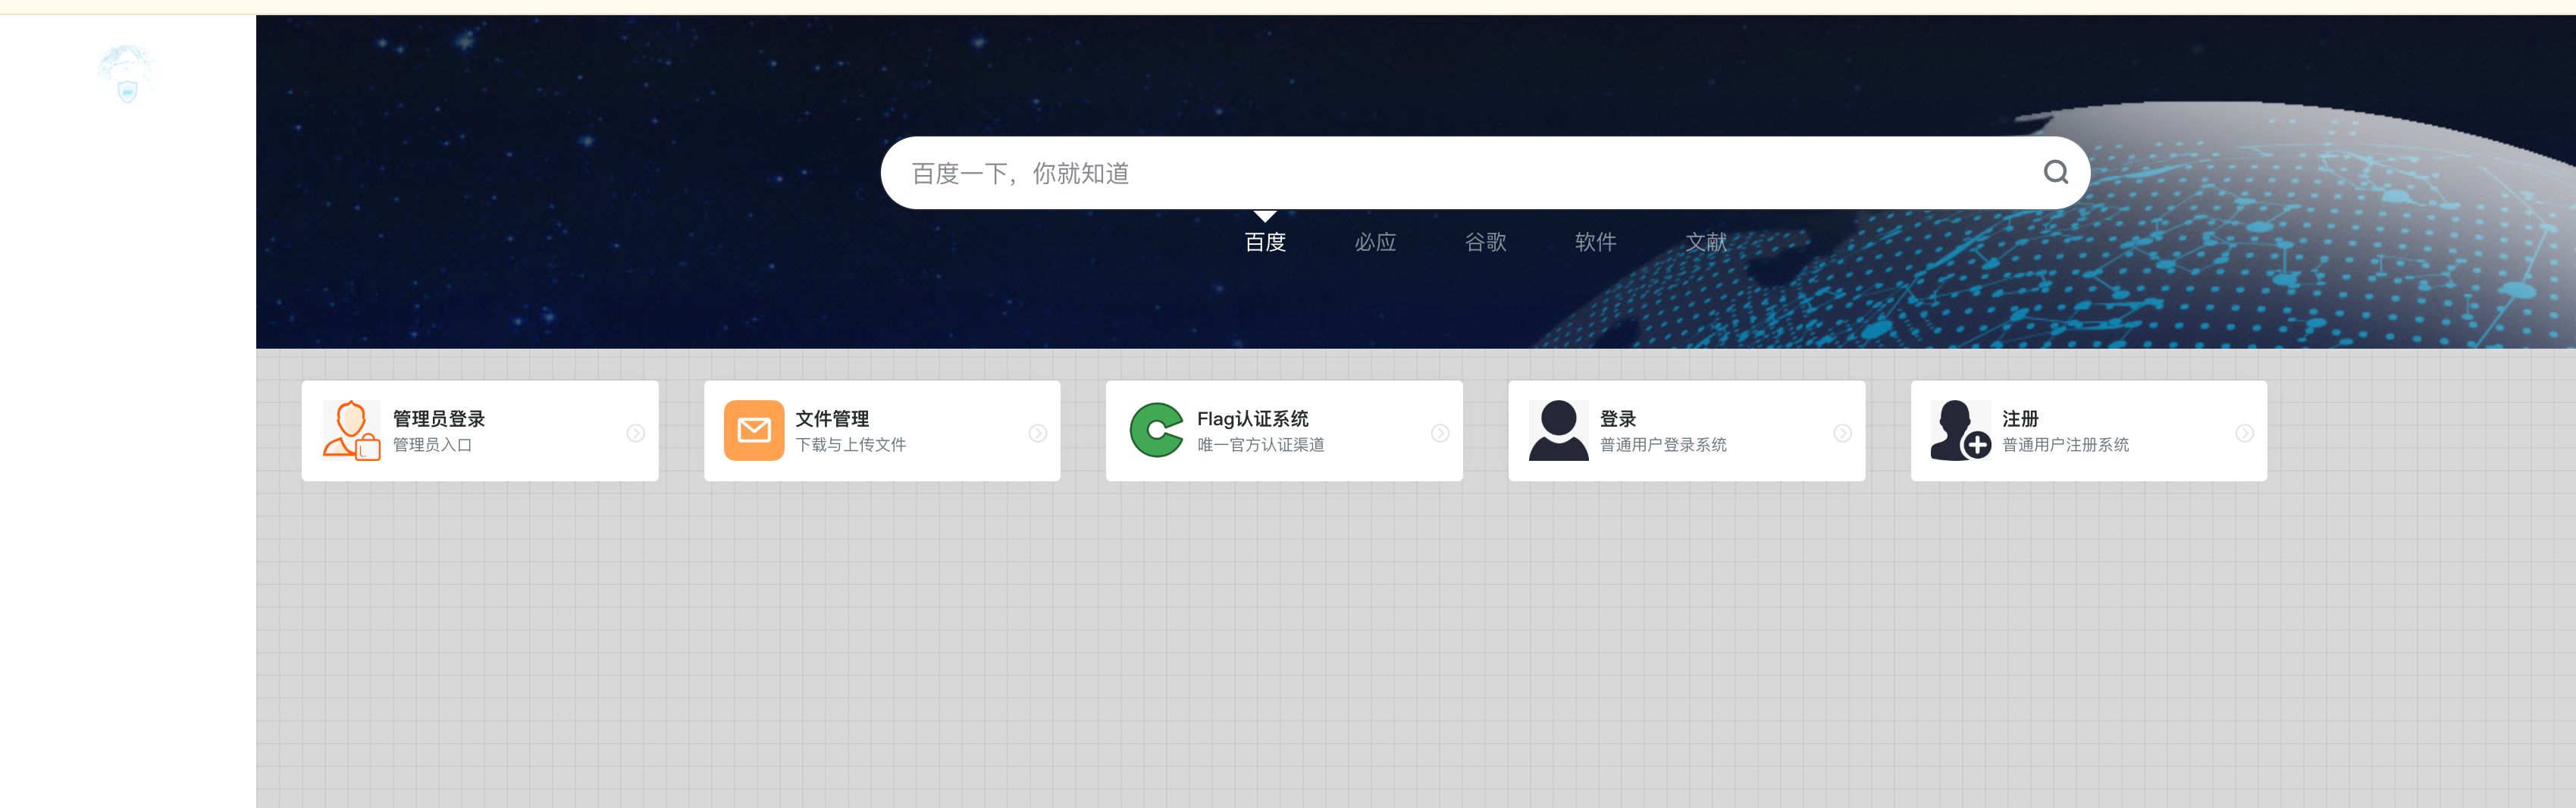The width and height of the screenshot is (2576, 808).
Task: Open the 登录 link title
Action: (x=1618, y=419)
